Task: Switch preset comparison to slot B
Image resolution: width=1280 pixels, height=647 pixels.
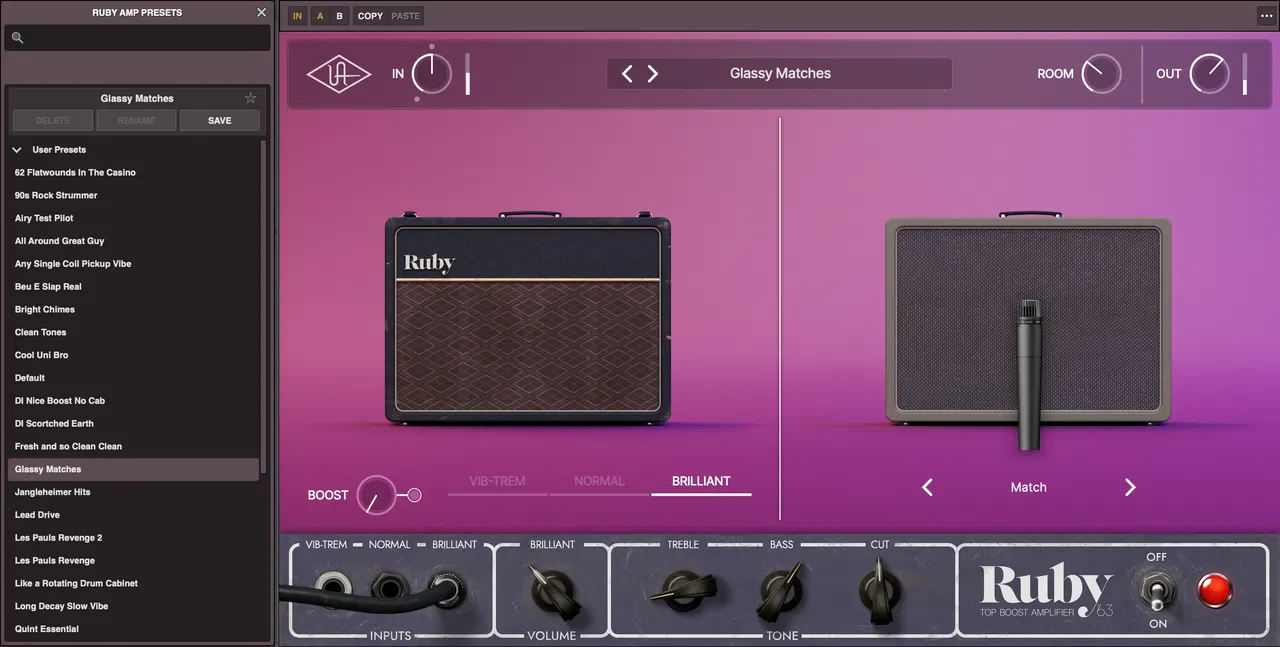Action: click(339, 15)
